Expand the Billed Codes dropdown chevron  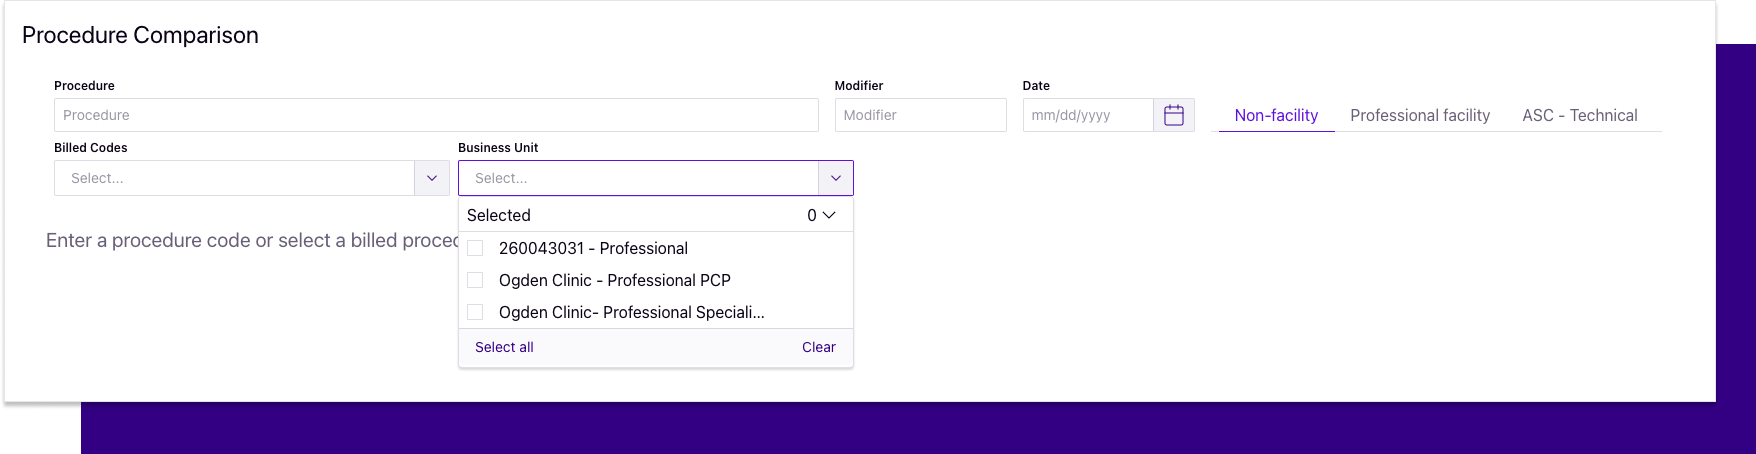tap(432, 178)
